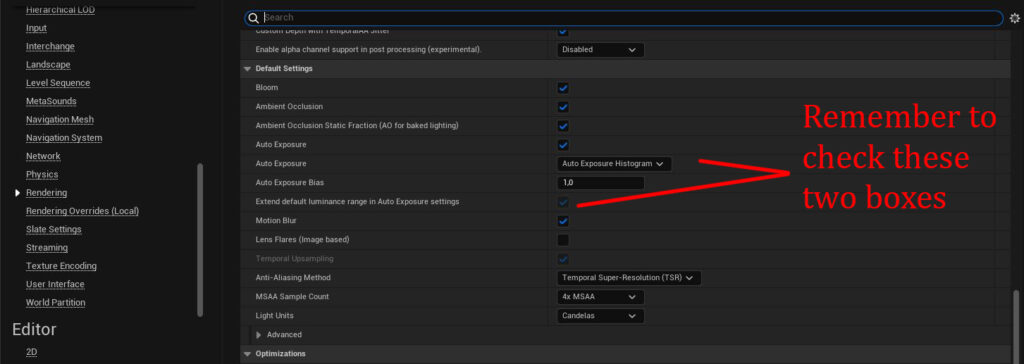Select the Rendering settings category
The width and height of the screenshot is (1024, 364).
point(46,193)
